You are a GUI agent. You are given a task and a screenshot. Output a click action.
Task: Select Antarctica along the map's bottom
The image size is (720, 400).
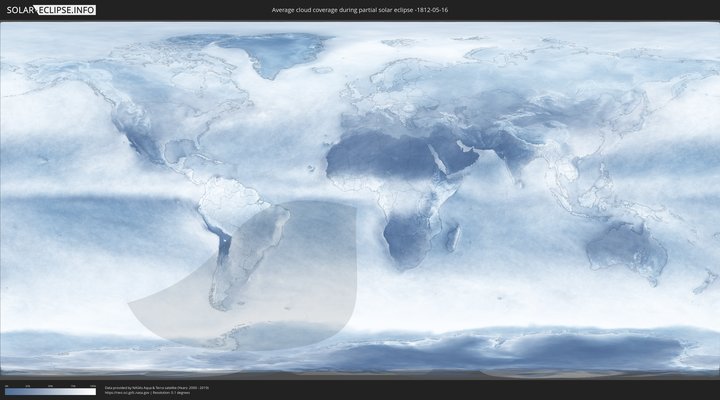click(400, 360)
